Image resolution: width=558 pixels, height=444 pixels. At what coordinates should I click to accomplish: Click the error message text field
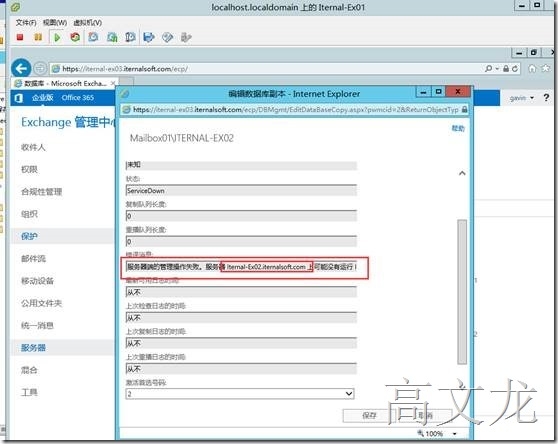241,266
